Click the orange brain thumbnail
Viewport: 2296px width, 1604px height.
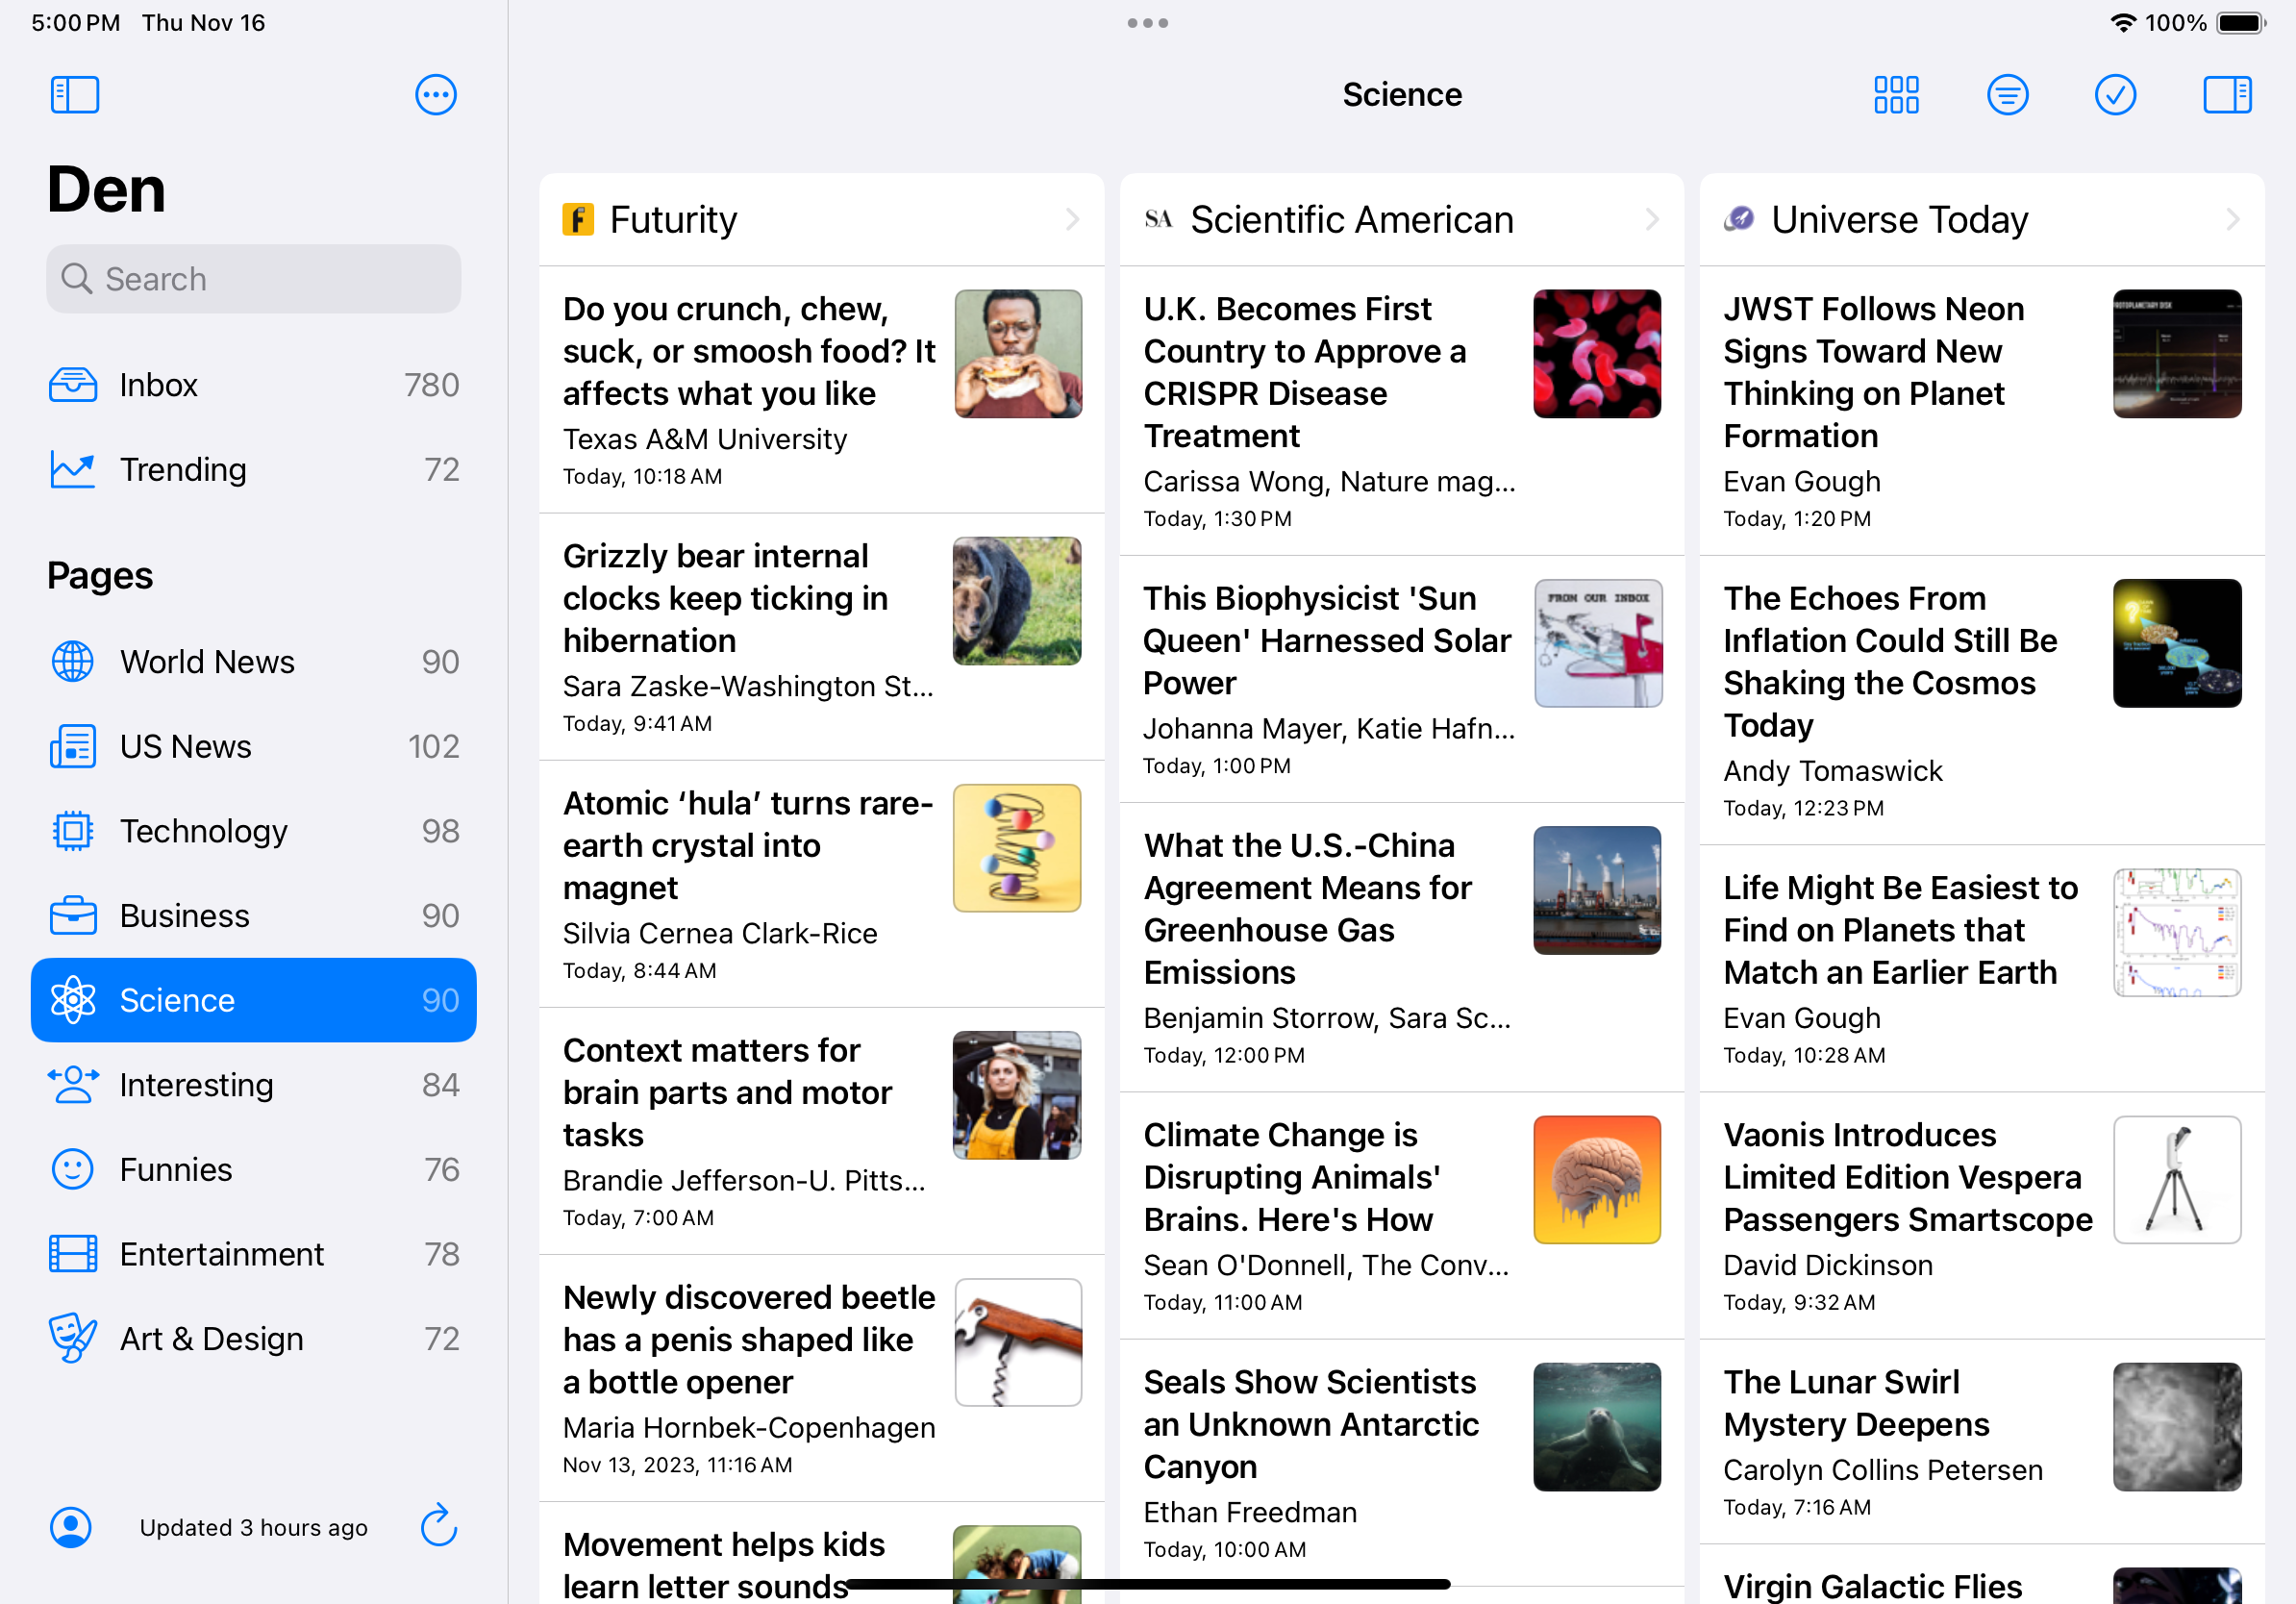point(1597,1180)
